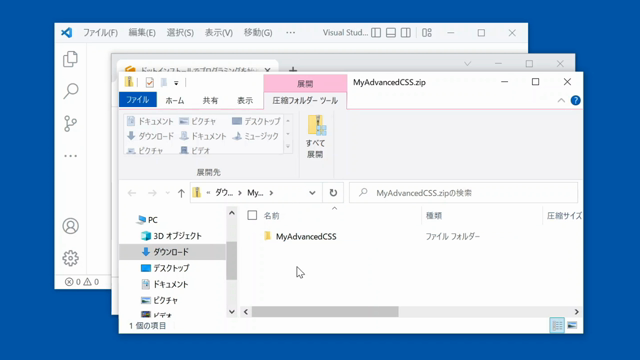Image resolution: width=640 pixels, height=360 pixels.
Task: Select ピクチャ in navigation pane
Action: coord(160,300)
